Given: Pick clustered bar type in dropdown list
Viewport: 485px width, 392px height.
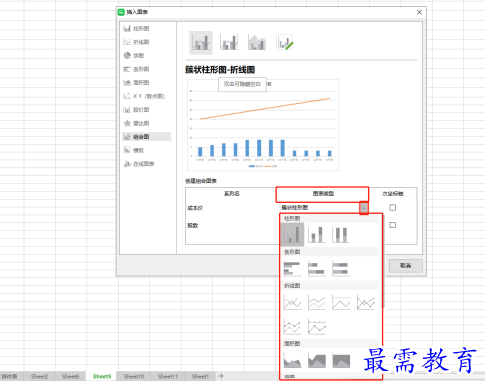Looking at the screenshot, I should point(292,268).
